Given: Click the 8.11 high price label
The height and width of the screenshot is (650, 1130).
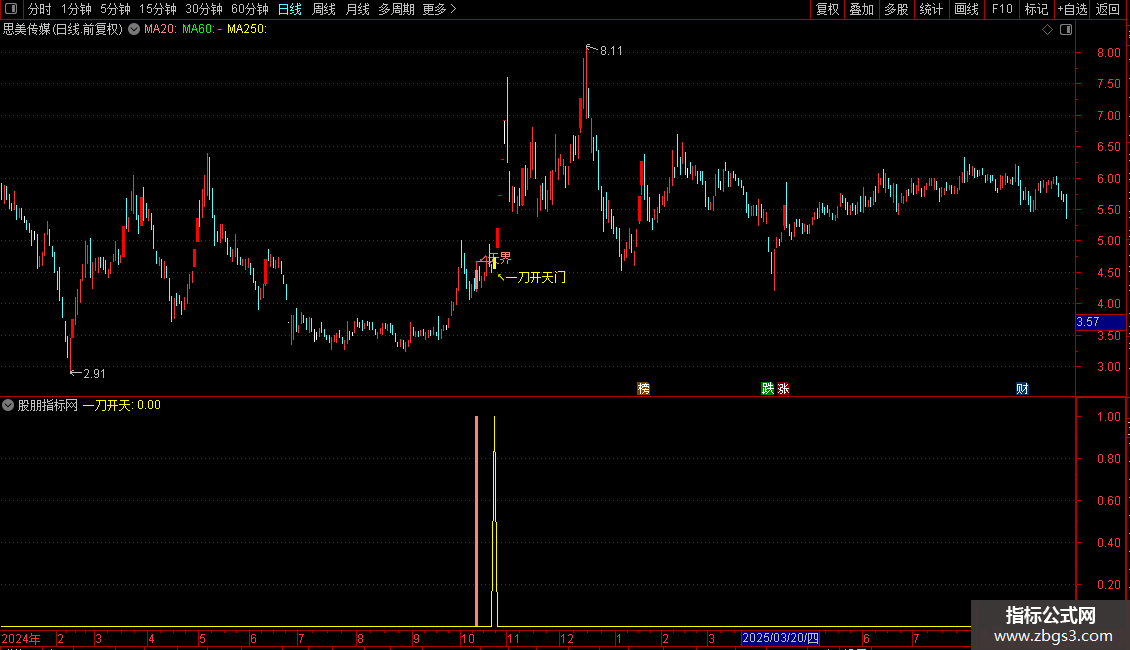Looking at the screenshot, I should pos(610,50).
